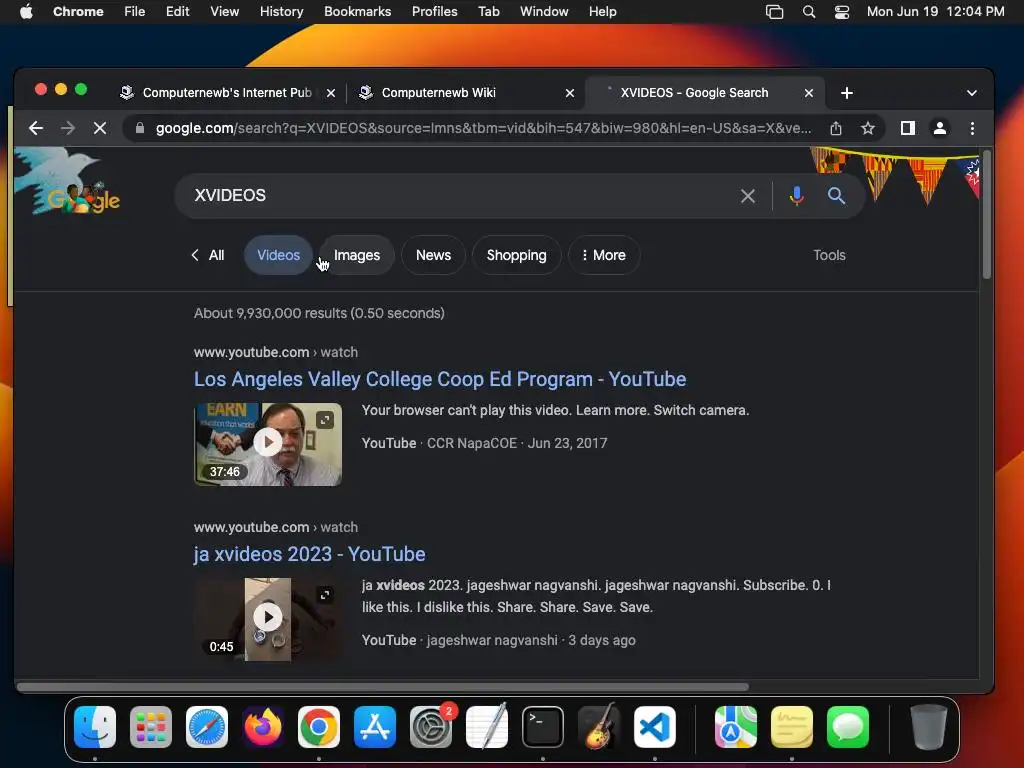Select the Videos filter chip

coord(278,255)
